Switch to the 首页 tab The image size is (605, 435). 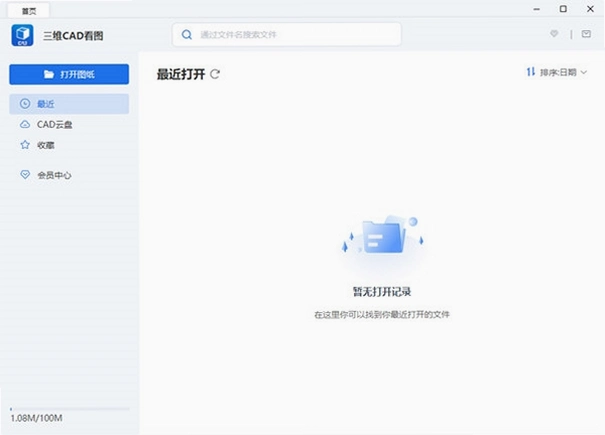29,11
